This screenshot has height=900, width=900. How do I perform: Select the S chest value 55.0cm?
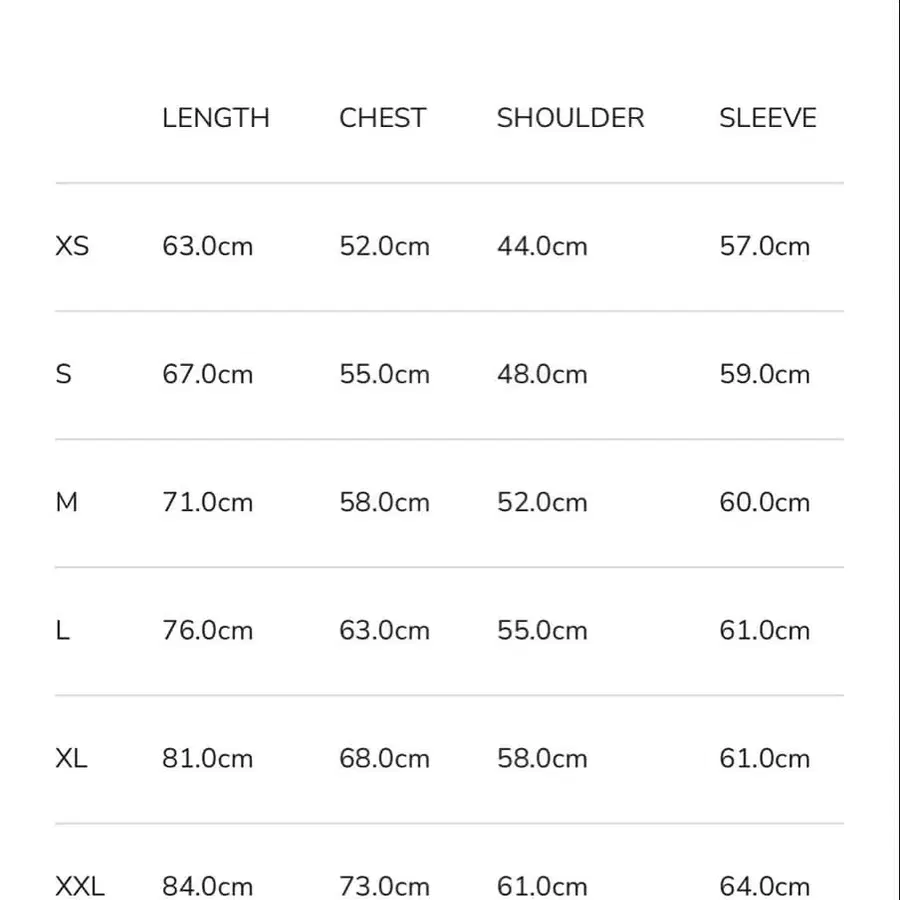tap(384, 374)
